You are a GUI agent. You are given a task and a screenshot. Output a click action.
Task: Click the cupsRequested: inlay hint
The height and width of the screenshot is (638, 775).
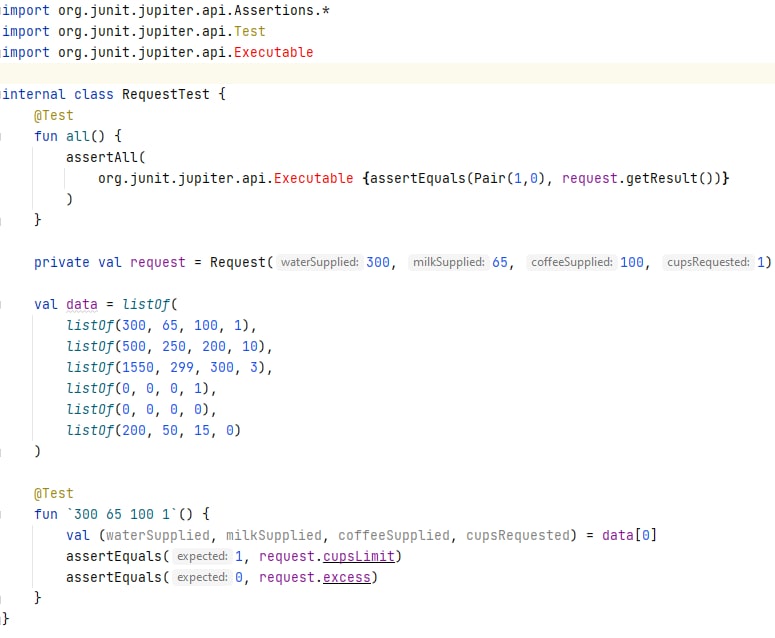(x=708, y=262)
